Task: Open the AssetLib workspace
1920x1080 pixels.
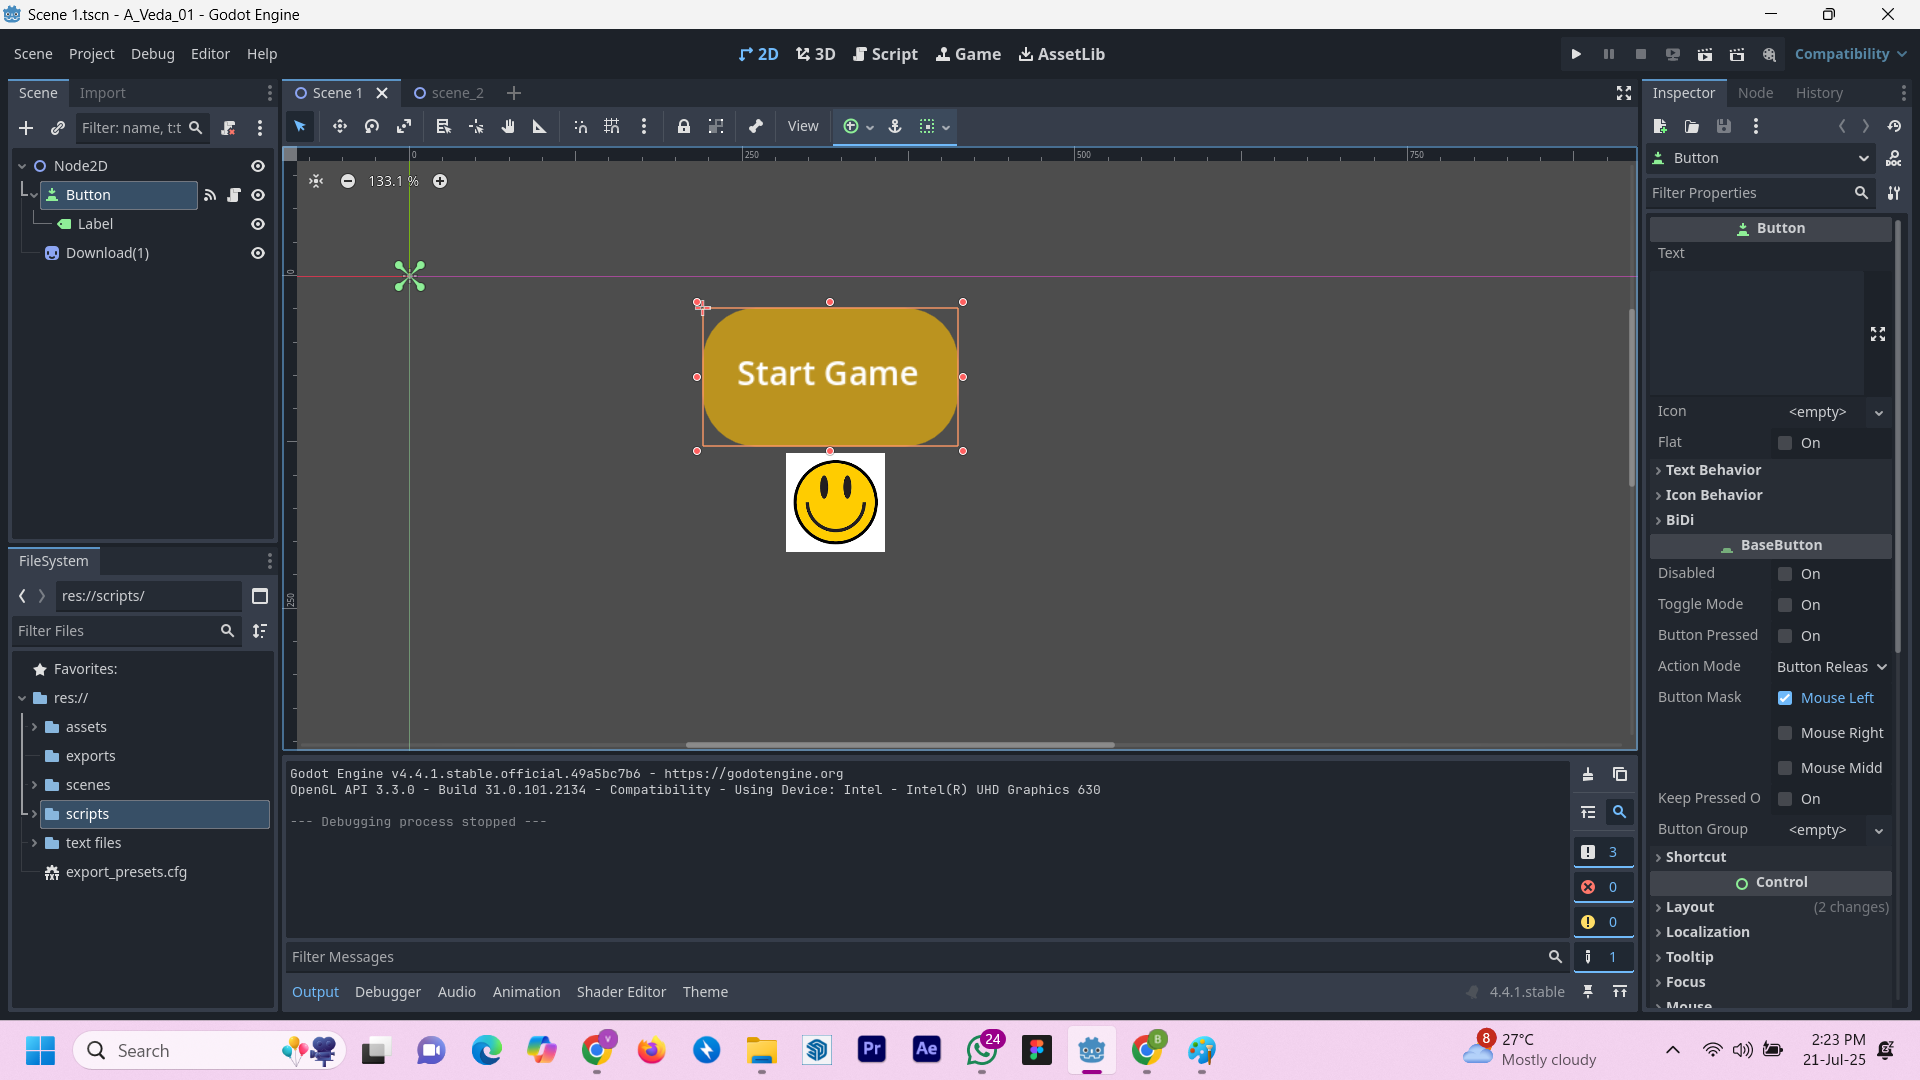Action: [x=1062, y=54]
